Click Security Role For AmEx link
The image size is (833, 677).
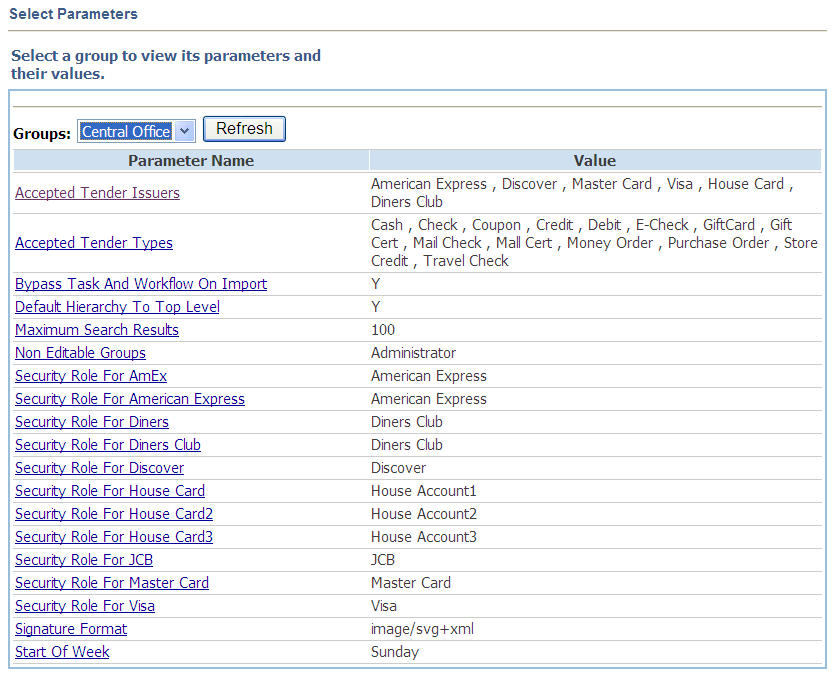91,376
